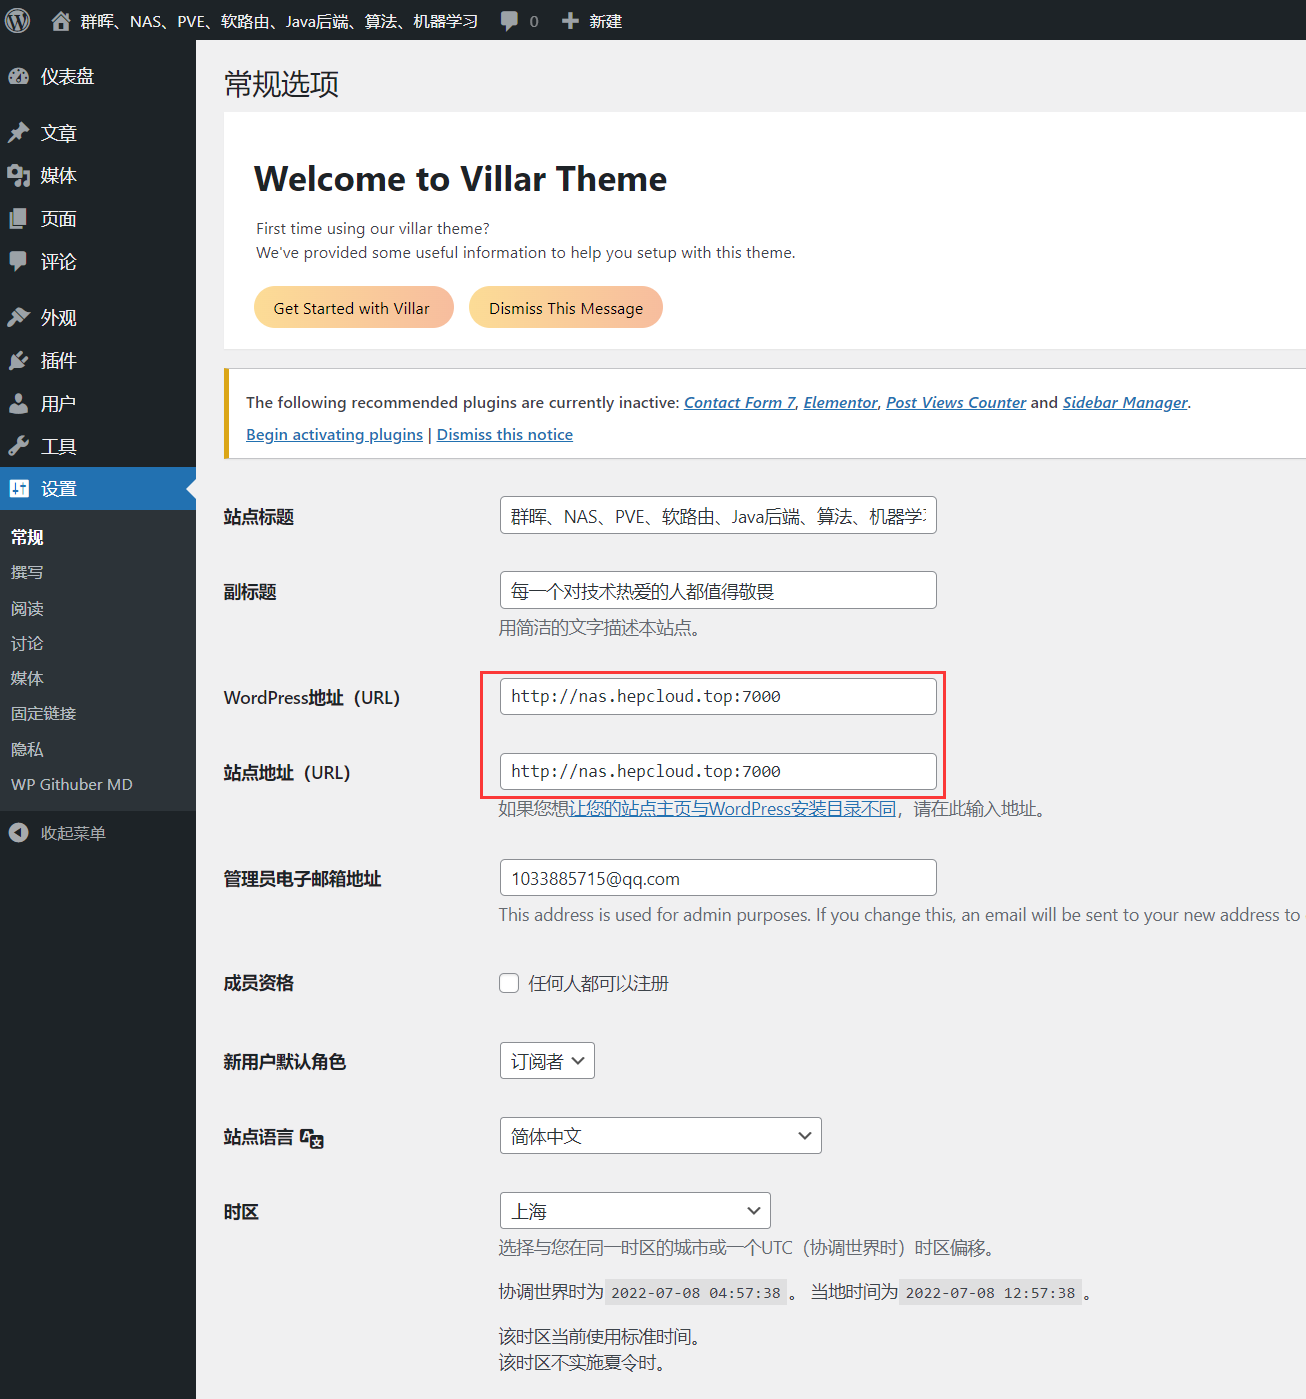Click the 用户 menu label

[x=58, y=403]
